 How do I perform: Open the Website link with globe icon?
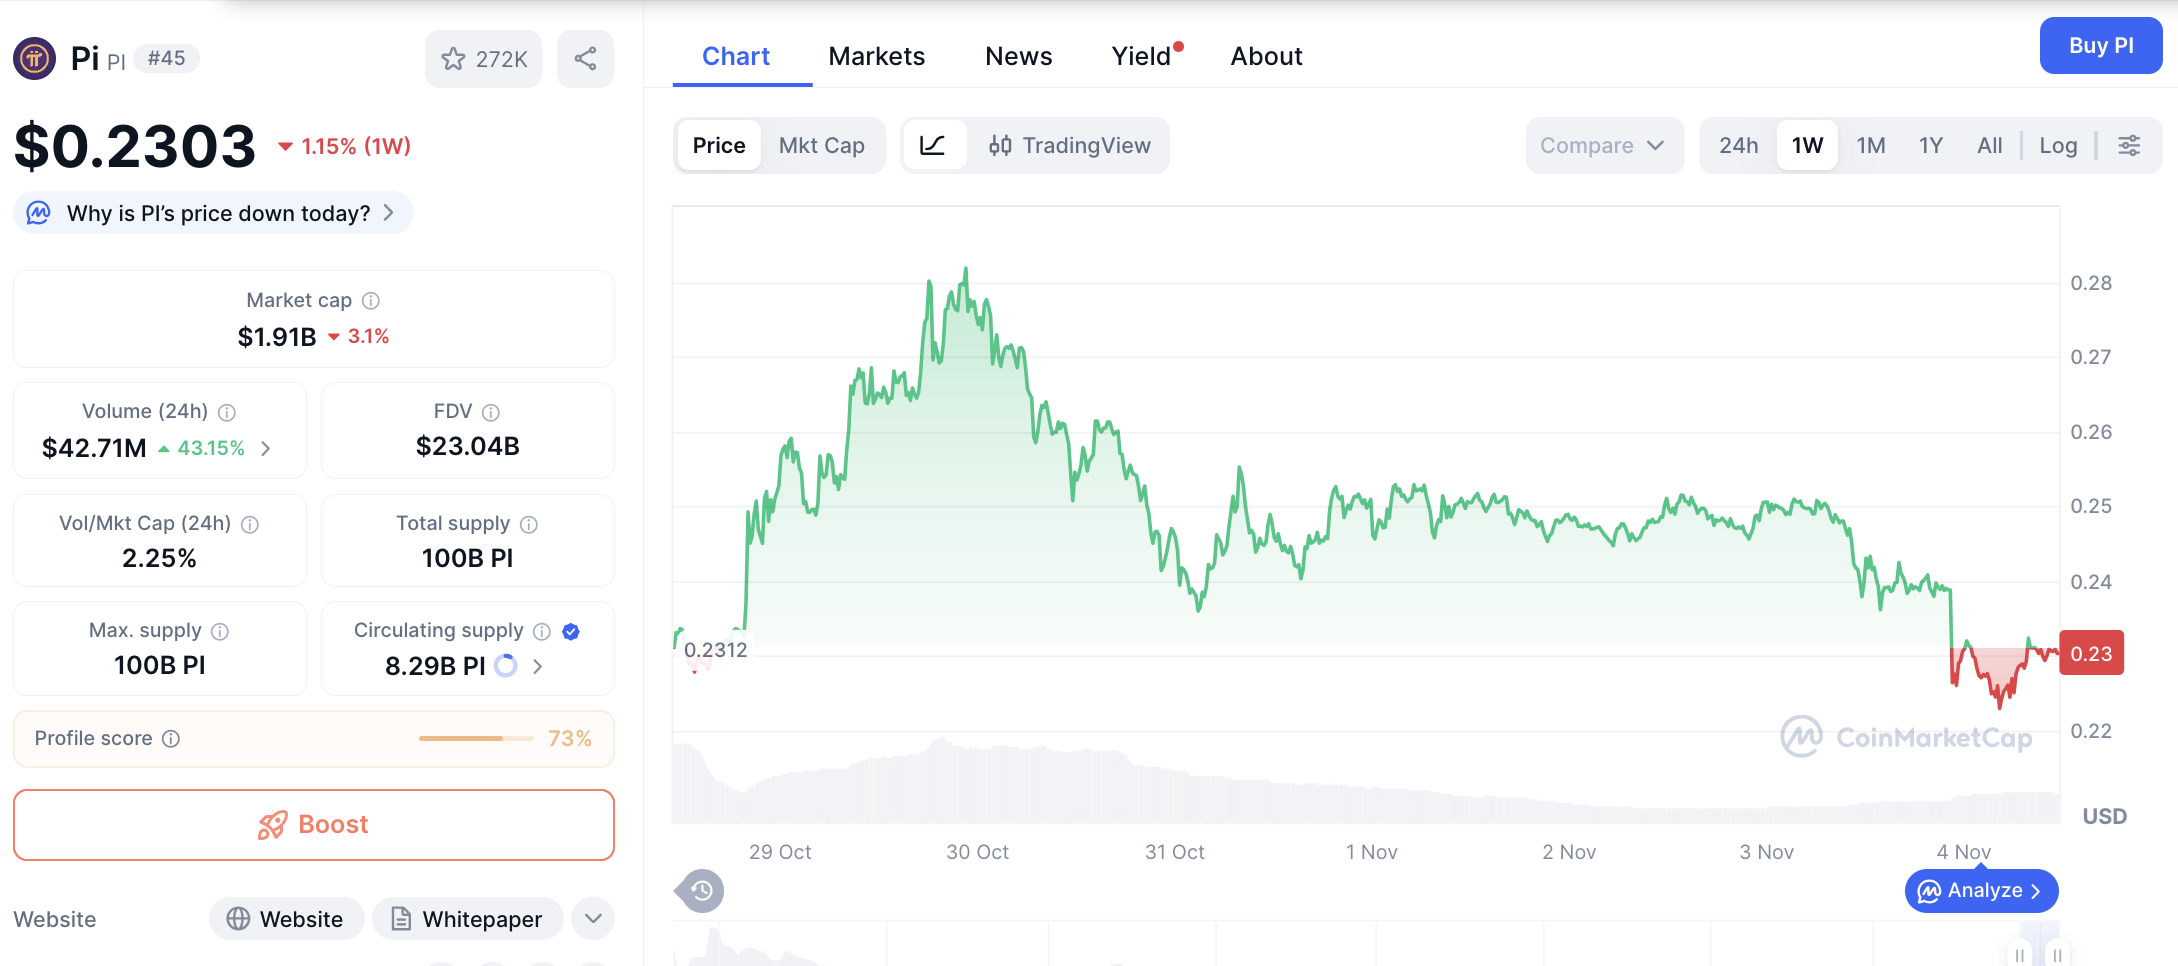286,918
